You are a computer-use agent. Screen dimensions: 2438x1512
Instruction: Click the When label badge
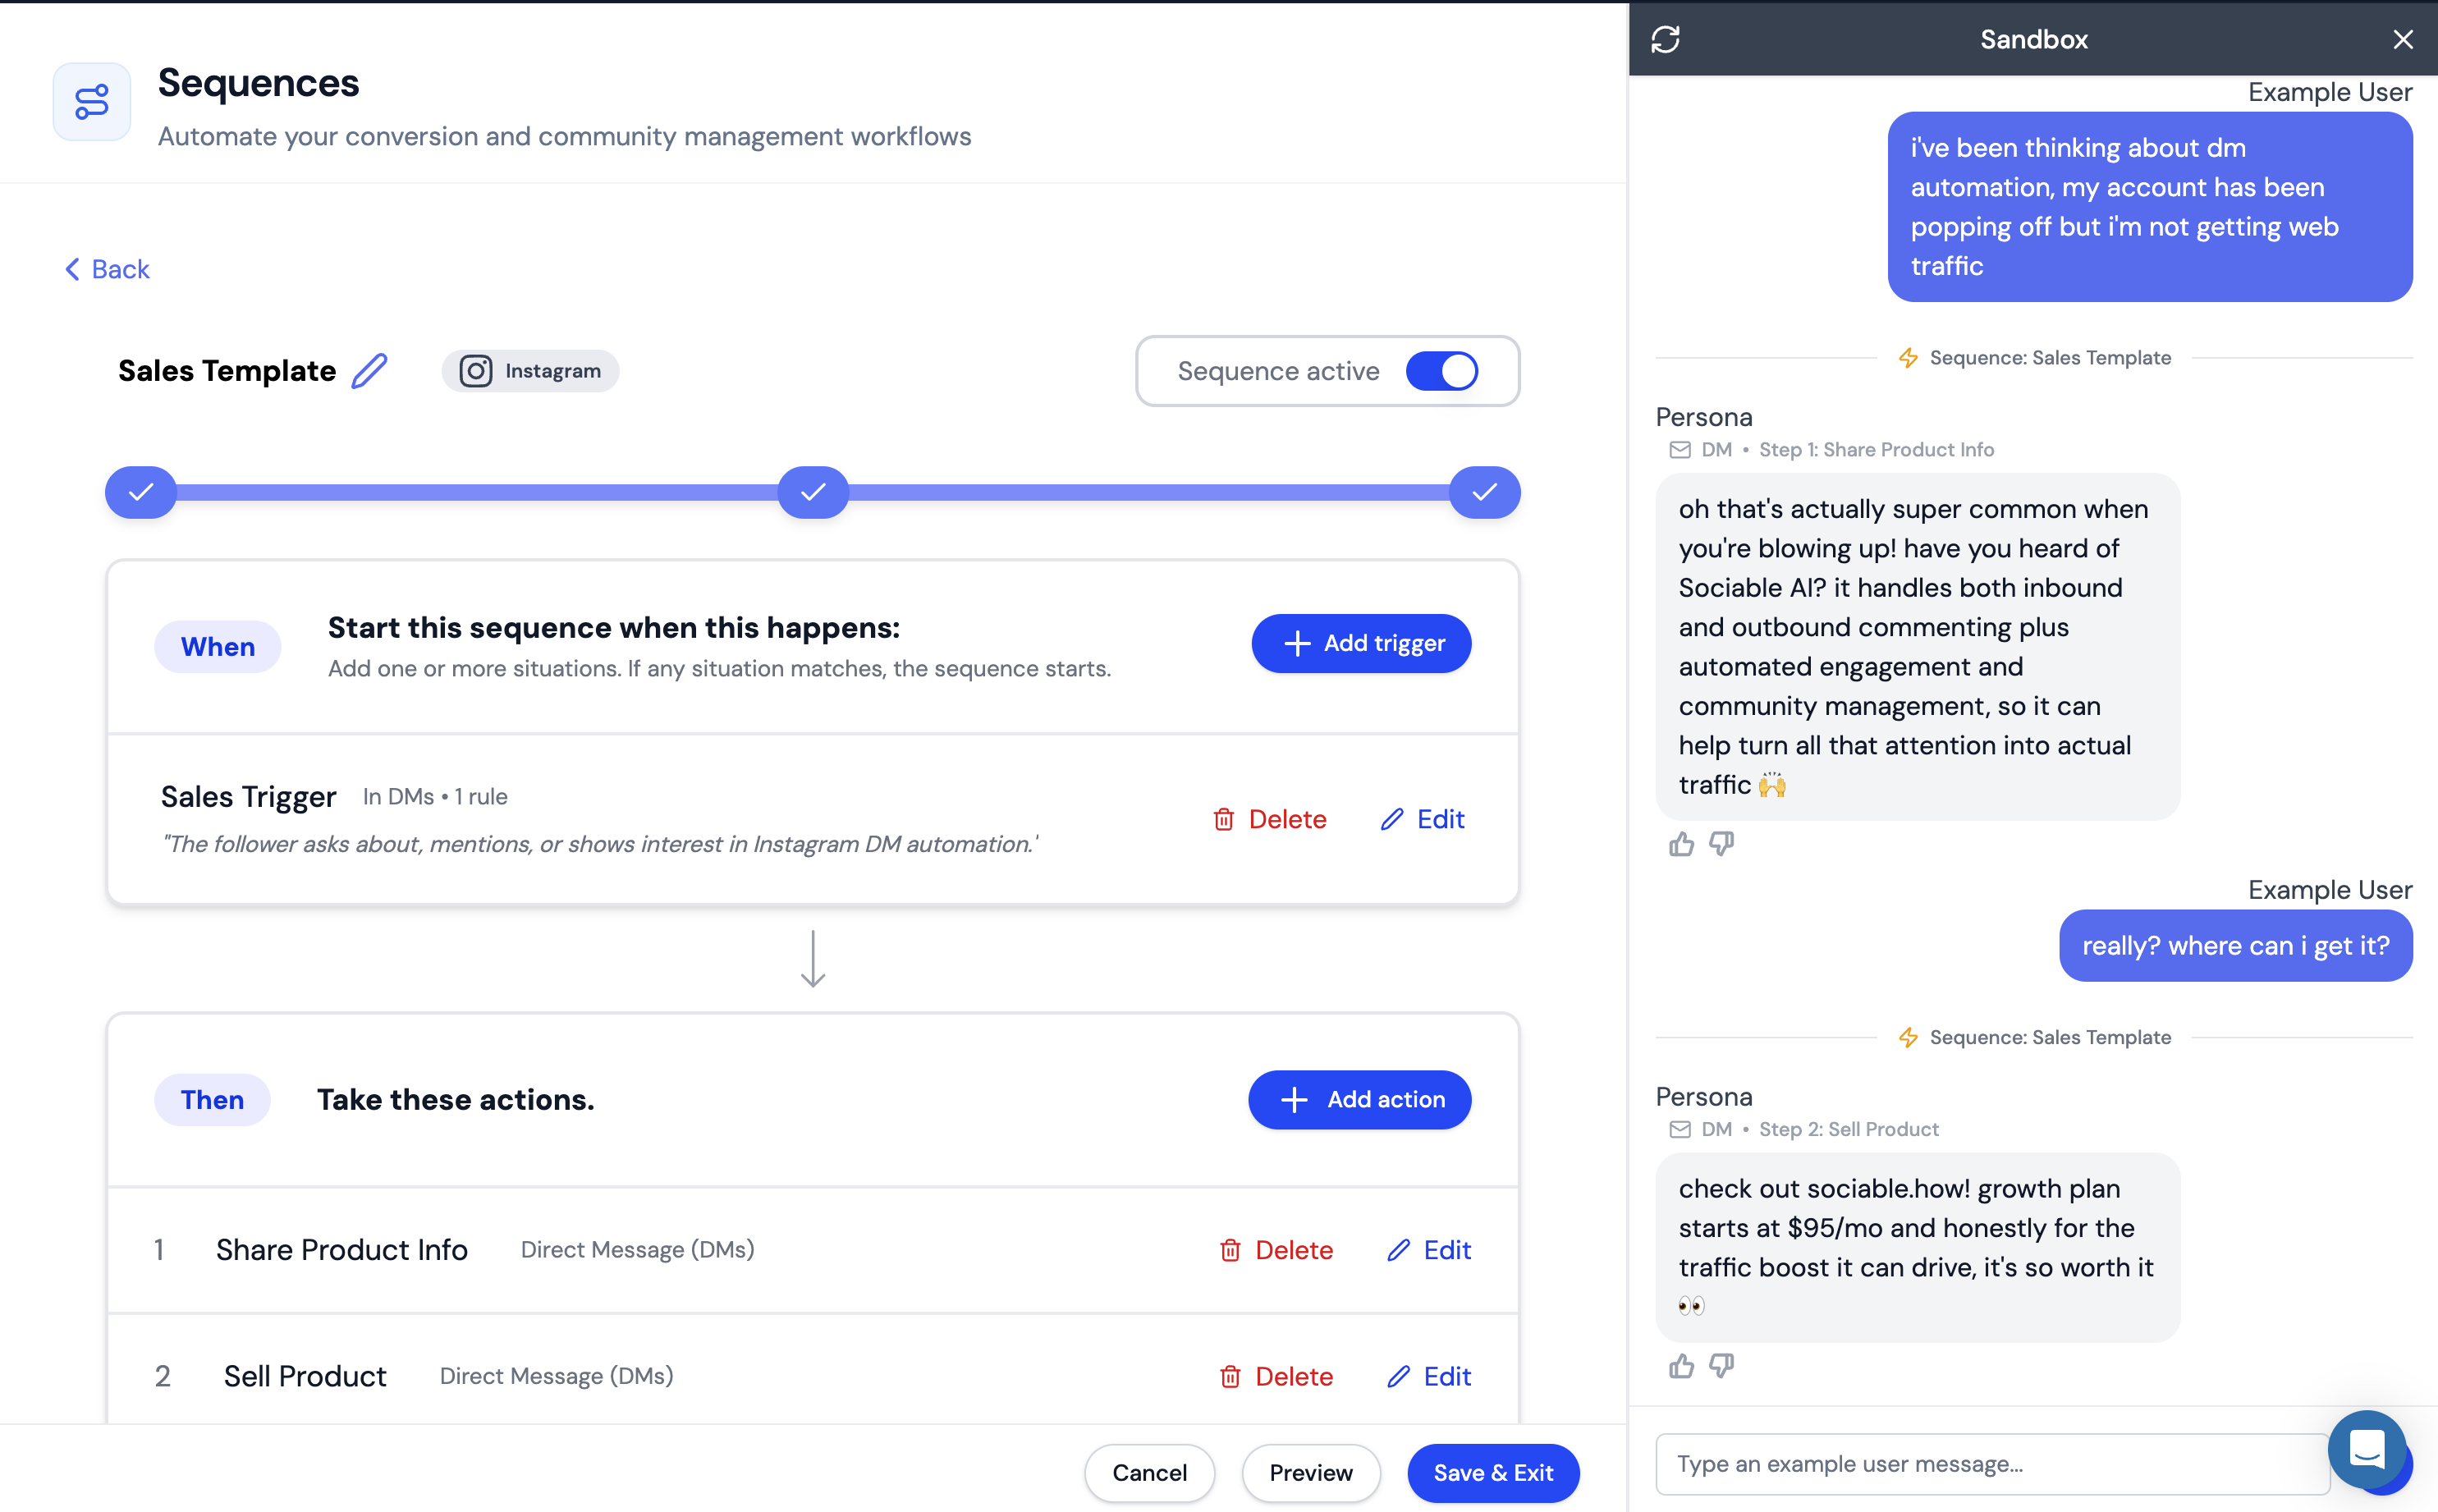(217, 647)
